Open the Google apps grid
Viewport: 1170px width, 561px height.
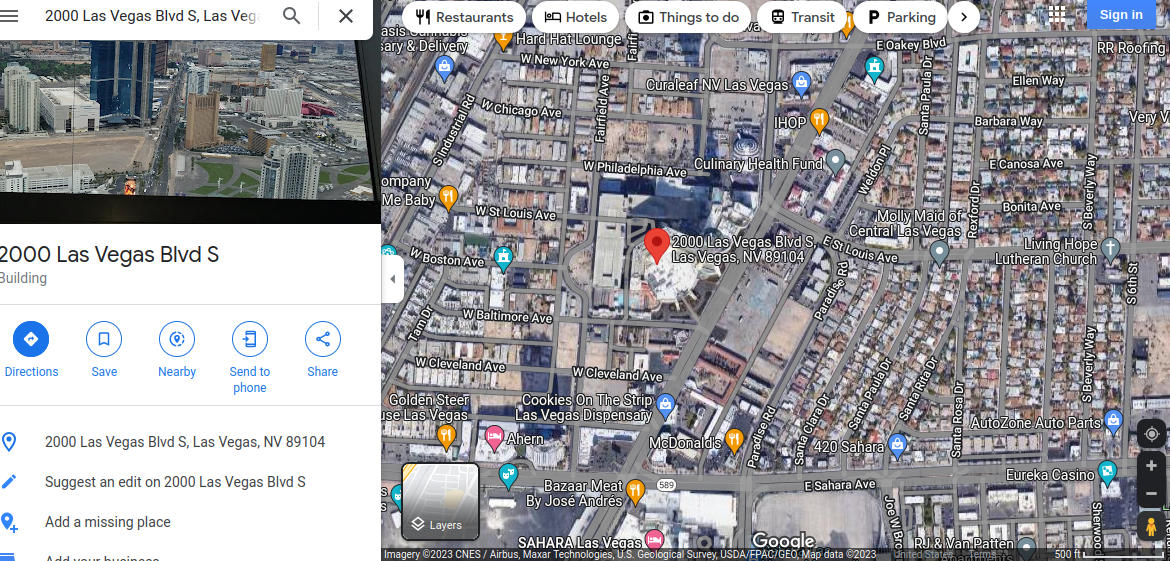pos(1057,14)
